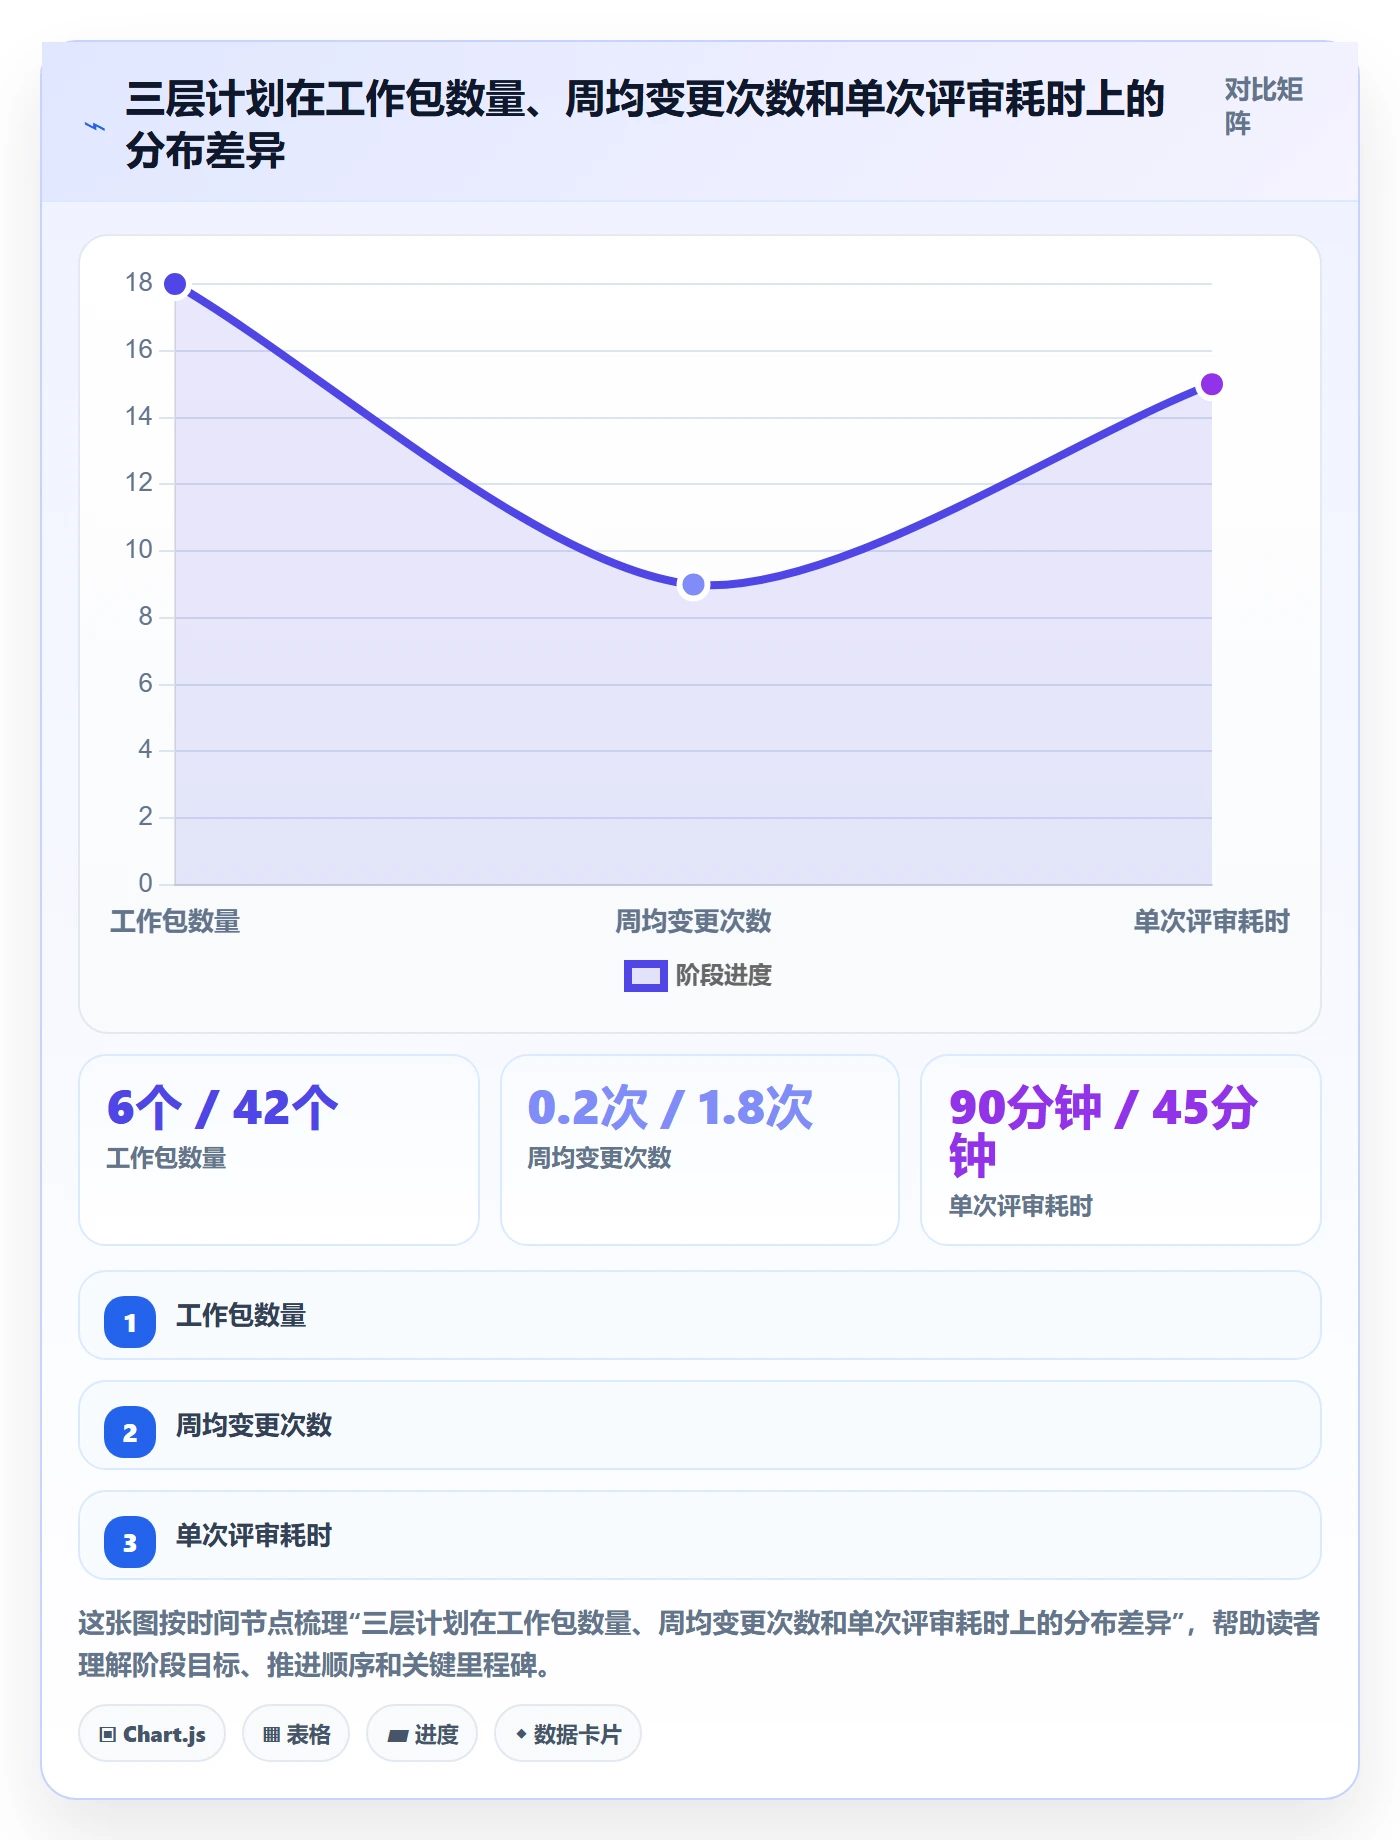Click x-axis label 单次评审耗时 under chart
Image resolution: width=1400 pixels, height=1840 pixels.
pos(1211,921)
